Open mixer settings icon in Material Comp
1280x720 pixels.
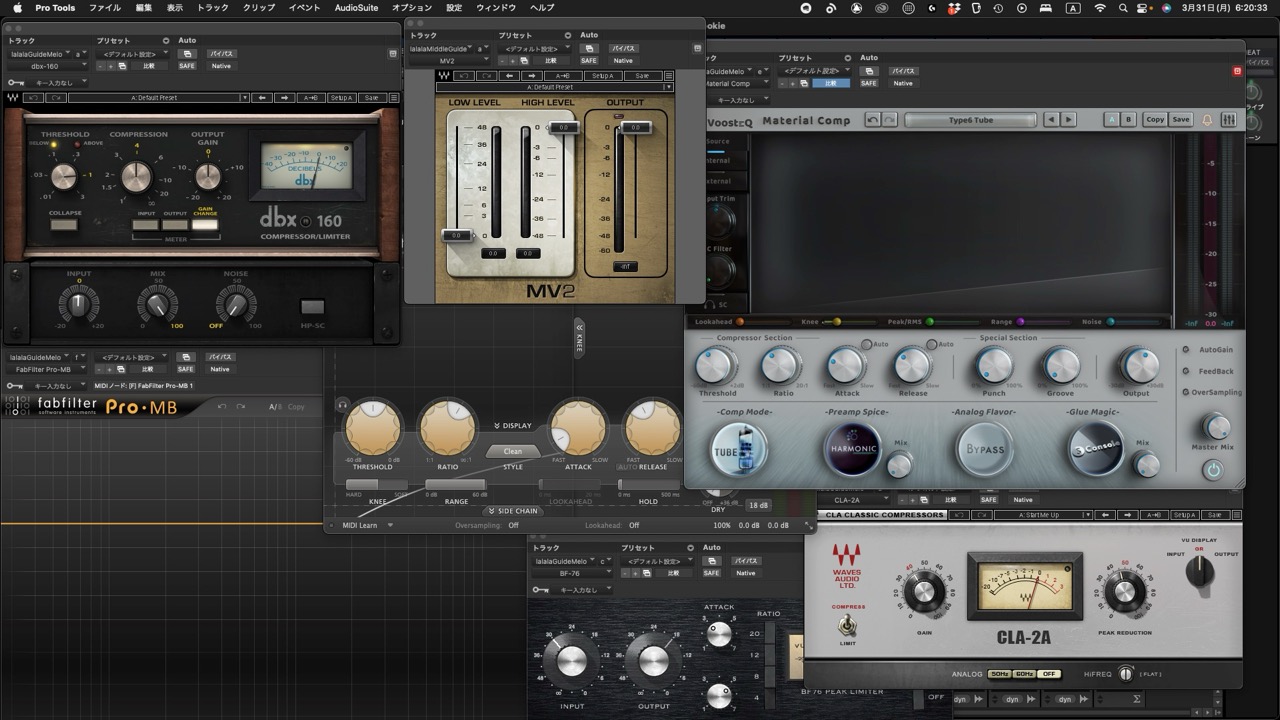[x=1229, y=120]
